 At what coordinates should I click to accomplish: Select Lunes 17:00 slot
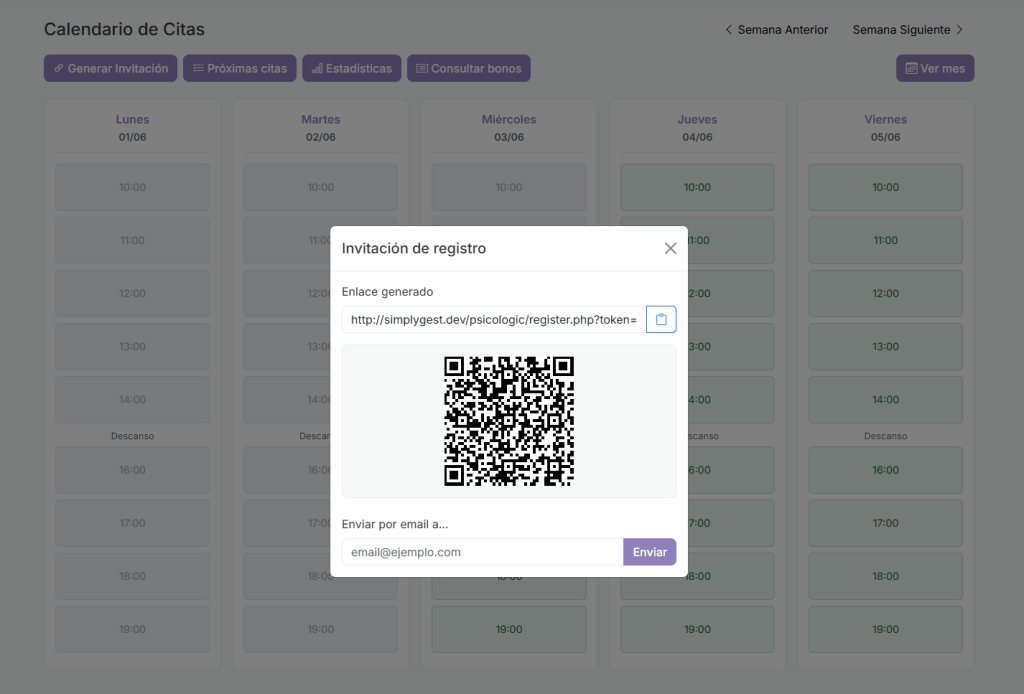[133, 523]
